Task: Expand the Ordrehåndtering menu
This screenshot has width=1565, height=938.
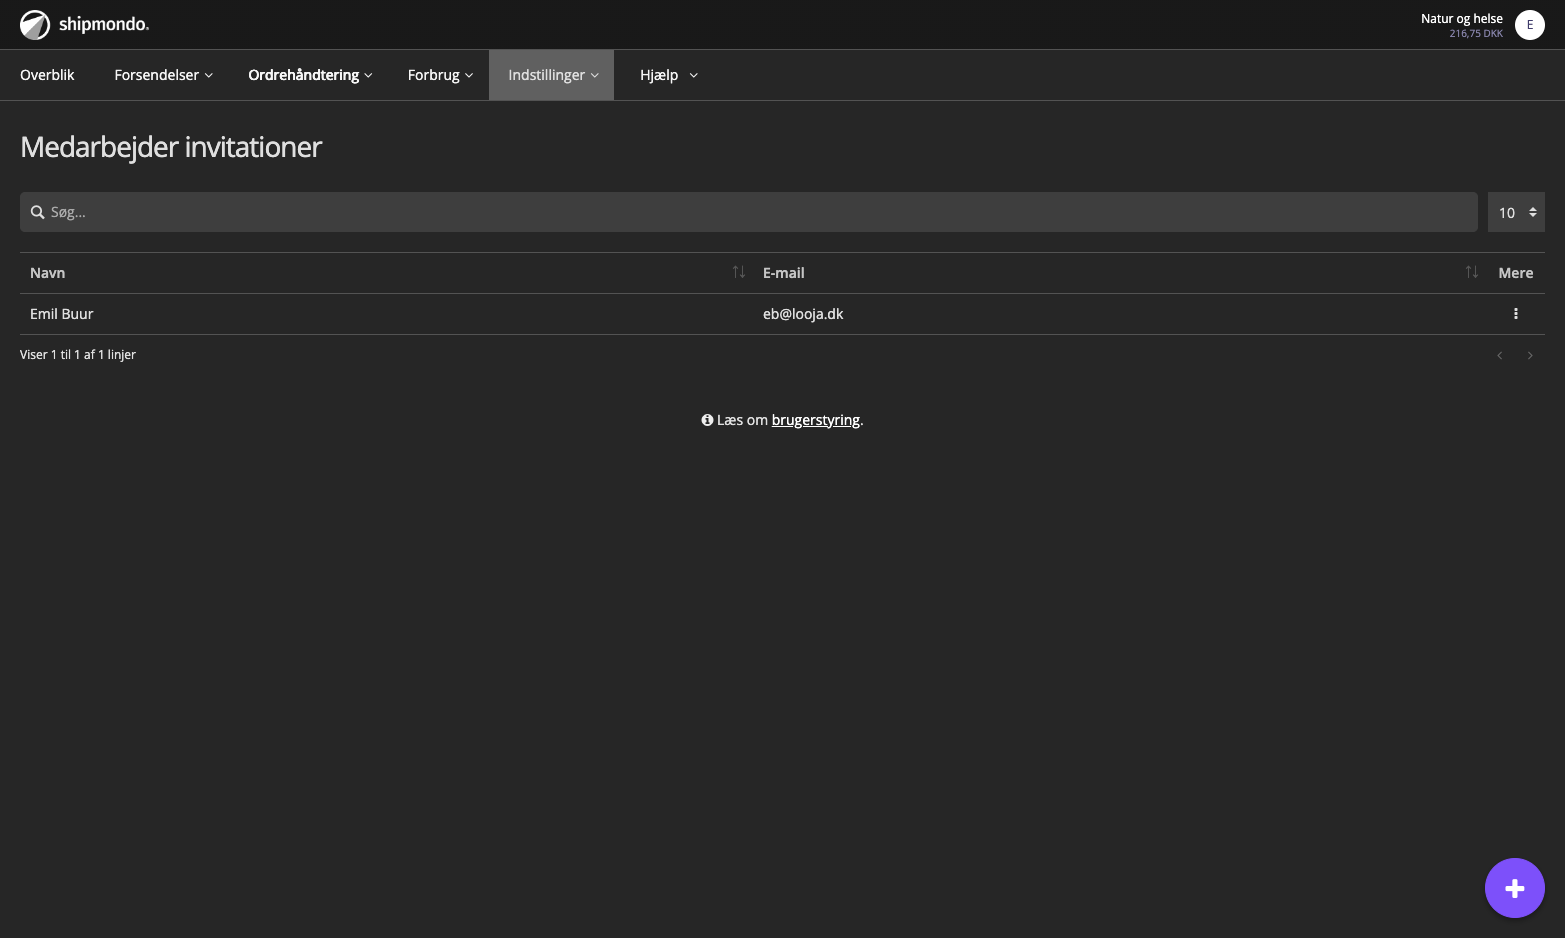Action: click(310, 75)
